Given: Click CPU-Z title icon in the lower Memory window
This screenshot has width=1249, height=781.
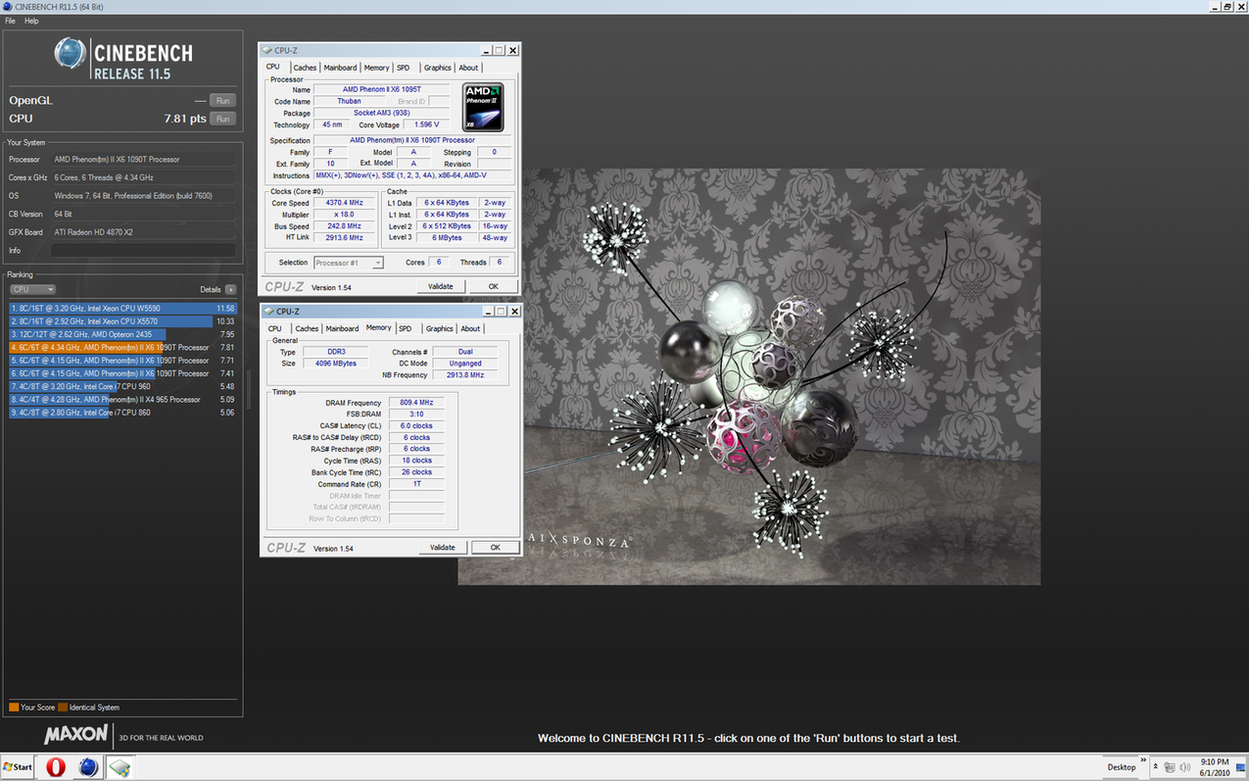Looking at the screenshot, I should click(268, 311).
